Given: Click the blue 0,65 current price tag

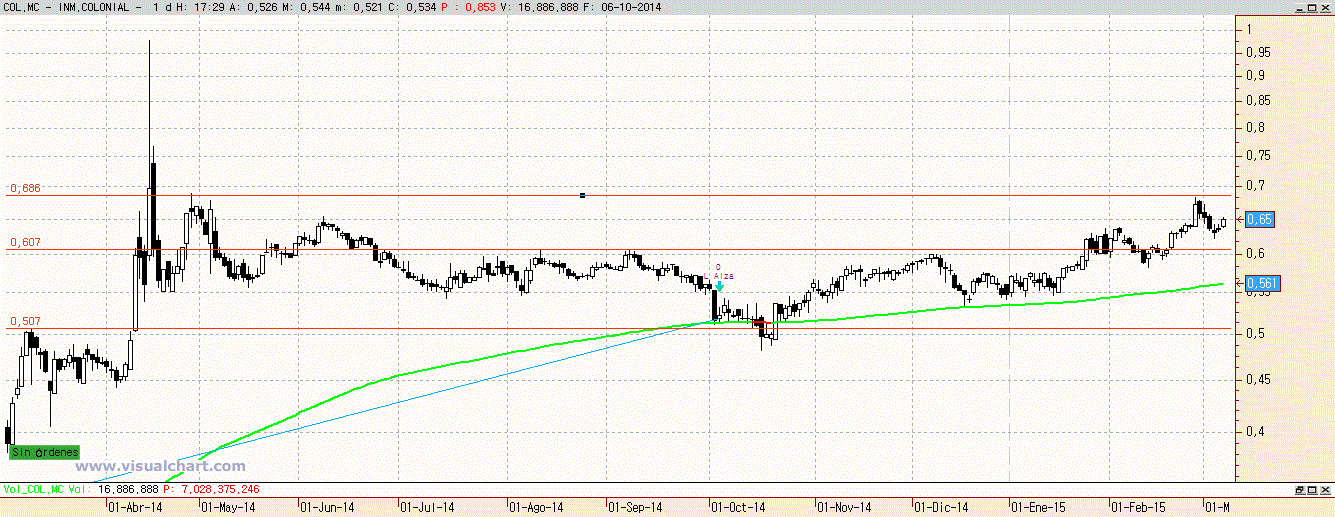Looking at the screenshot, I should [1260, 218].
